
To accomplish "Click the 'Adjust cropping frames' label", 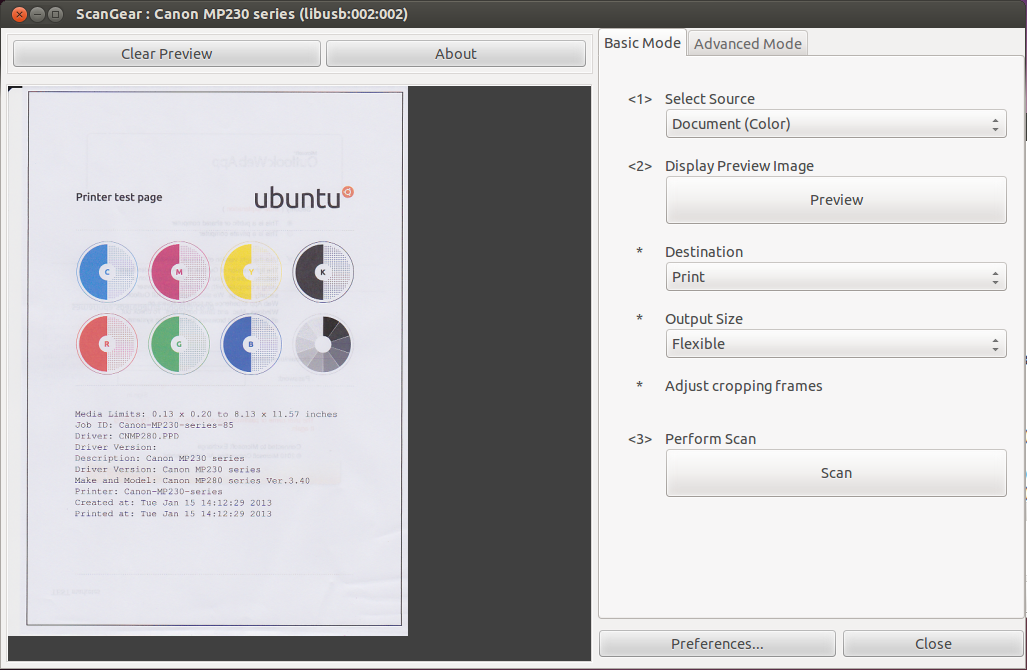I will pyautogui.click(x=743, y=386).
